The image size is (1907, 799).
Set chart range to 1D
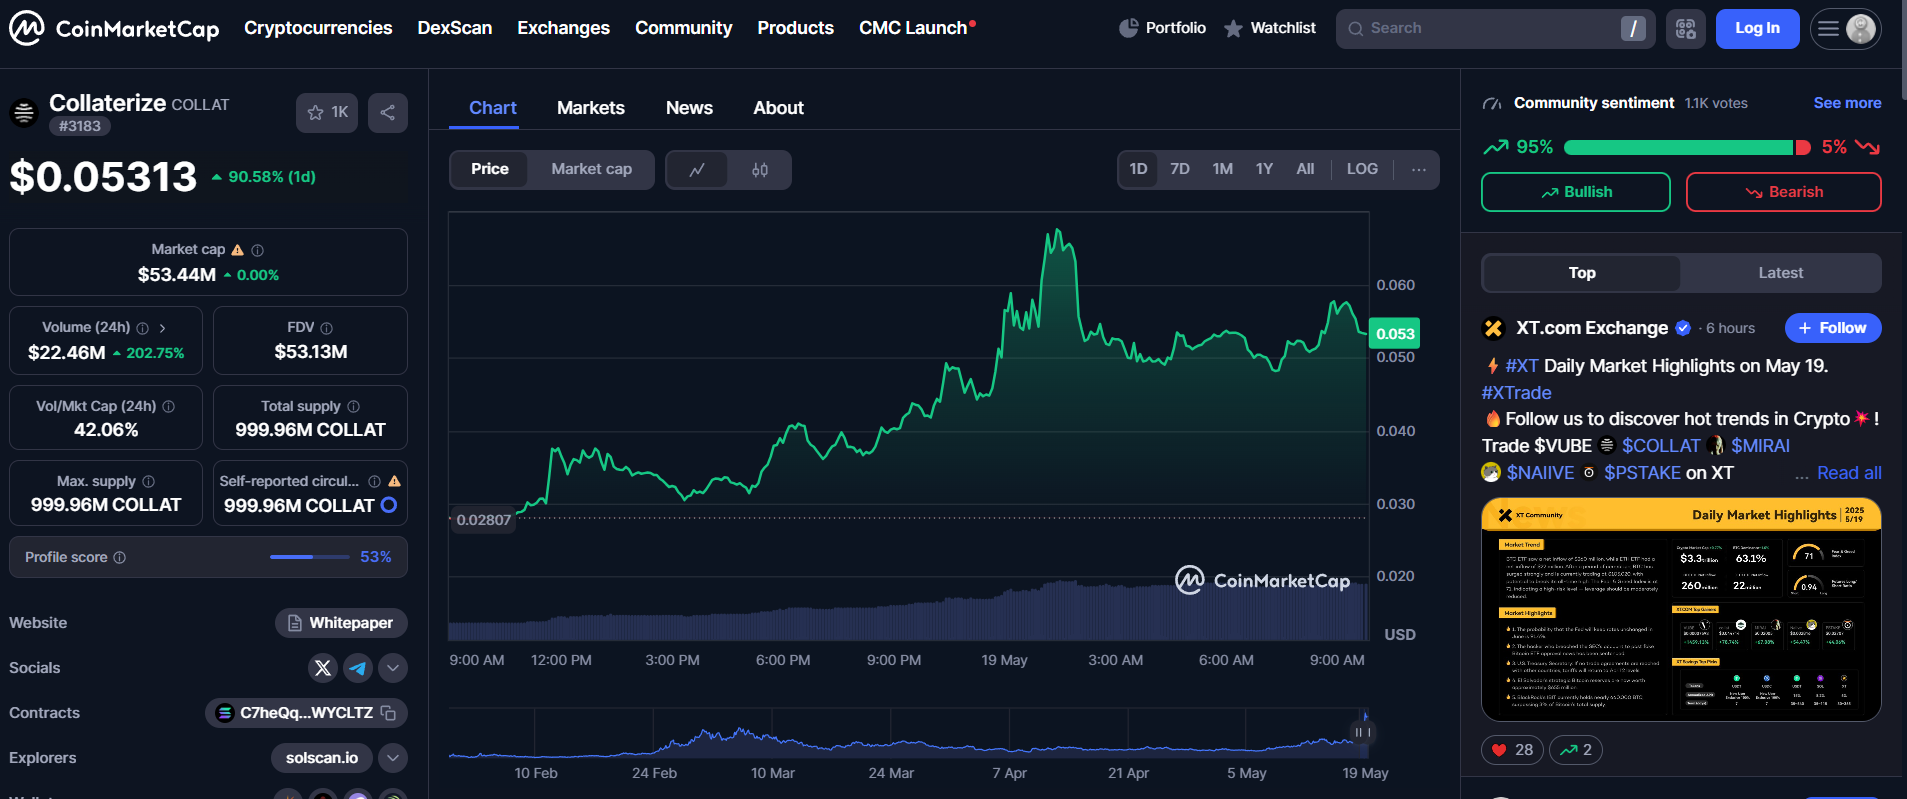[x=1139, y=170]
